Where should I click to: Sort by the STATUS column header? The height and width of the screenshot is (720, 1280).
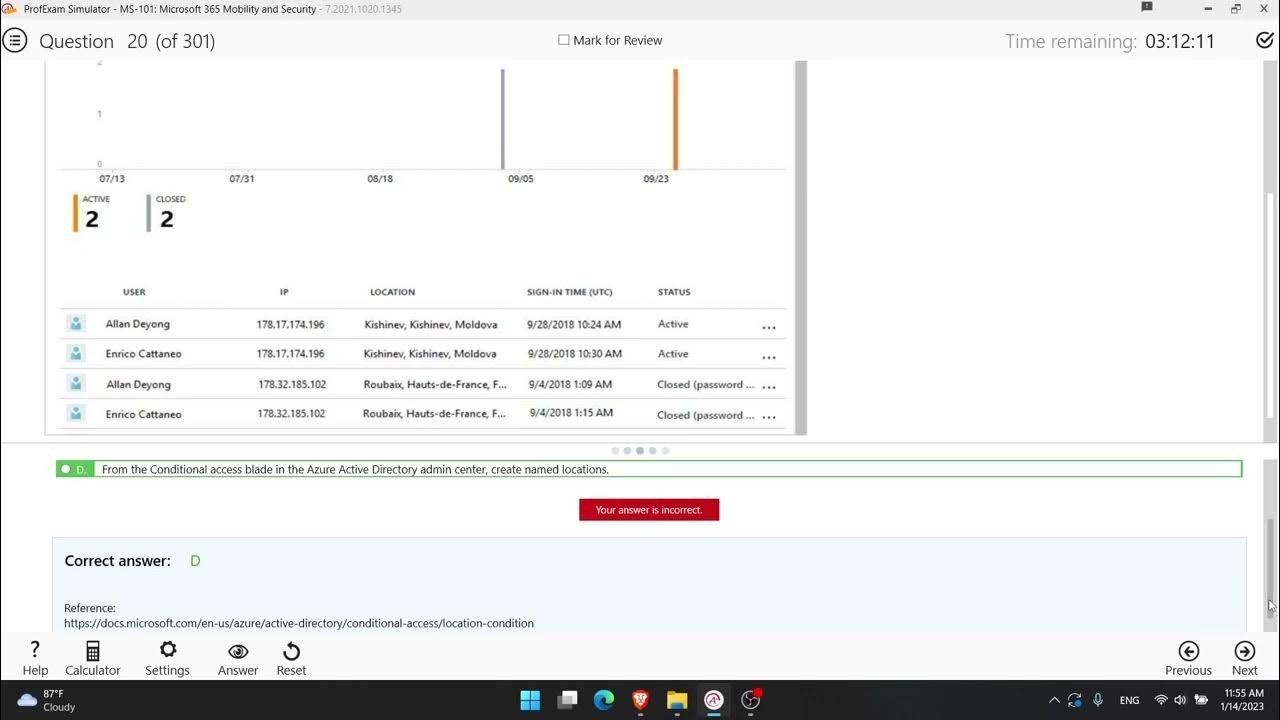[x=674, y=292]
